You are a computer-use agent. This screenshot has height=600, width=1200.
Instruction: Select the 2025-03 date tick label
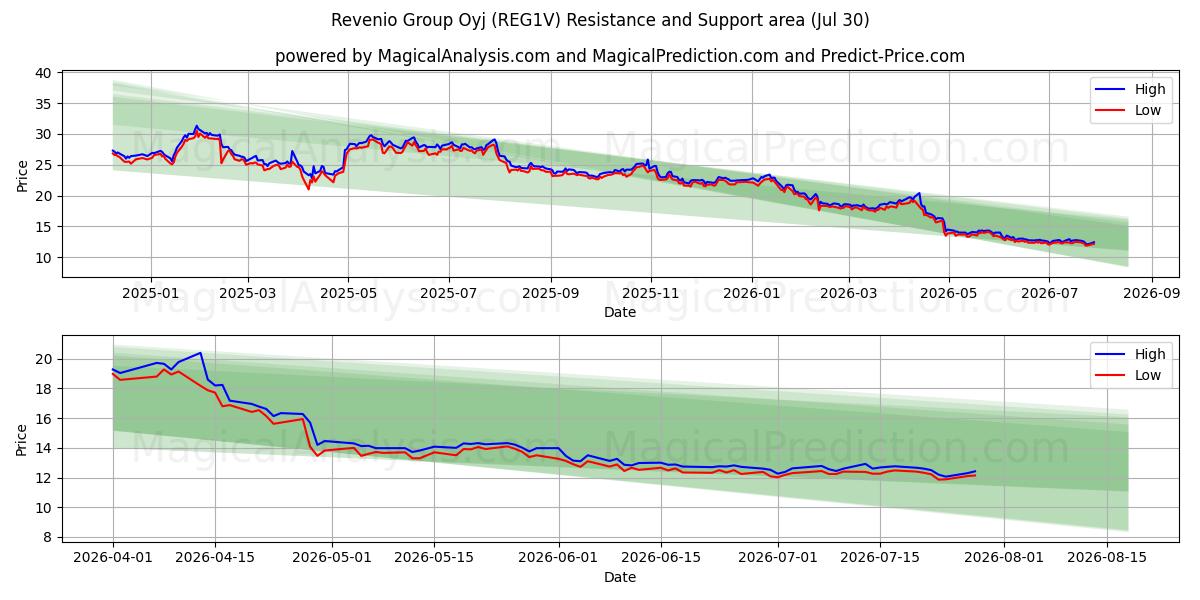tap(247, 295)
